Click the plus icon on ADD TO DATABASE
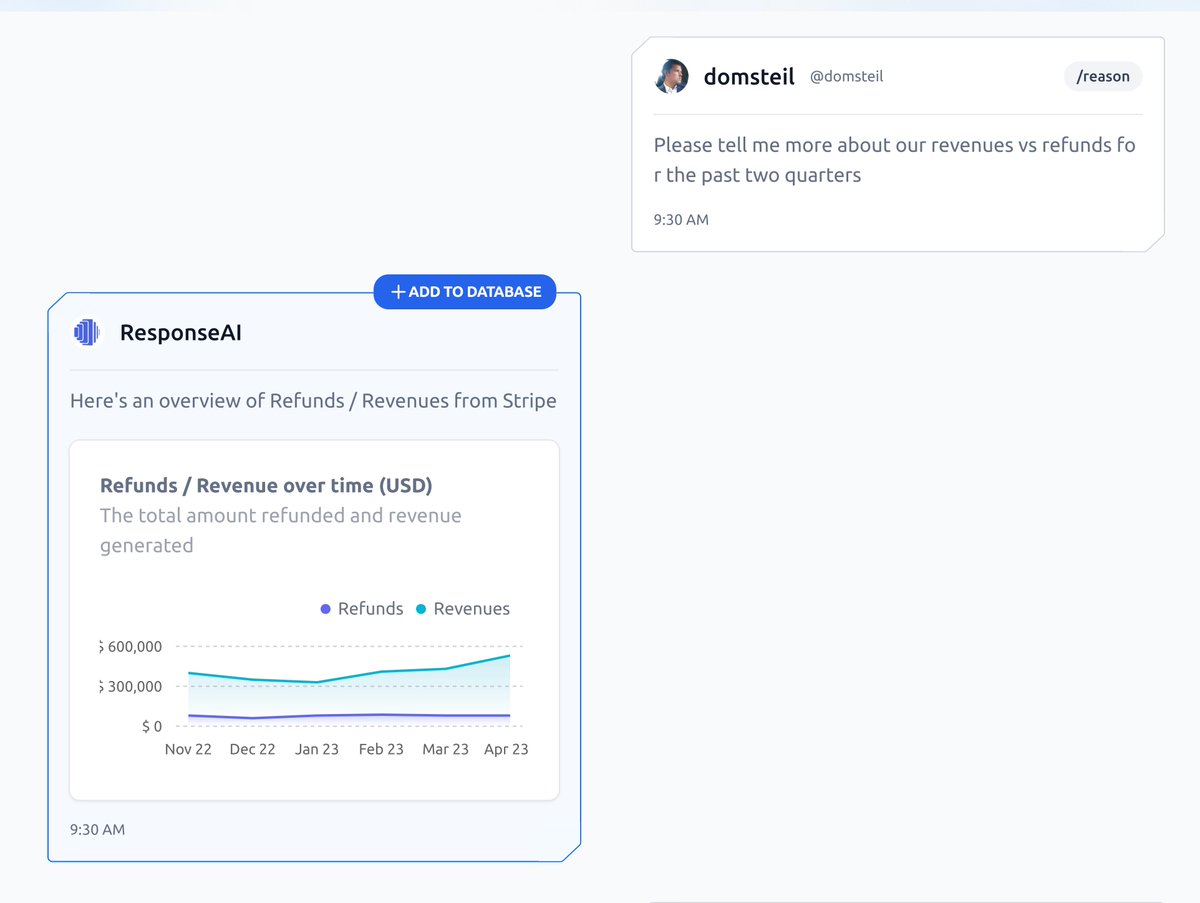The width and height of the screenshot is (1200, 903). tap(397, 291)
